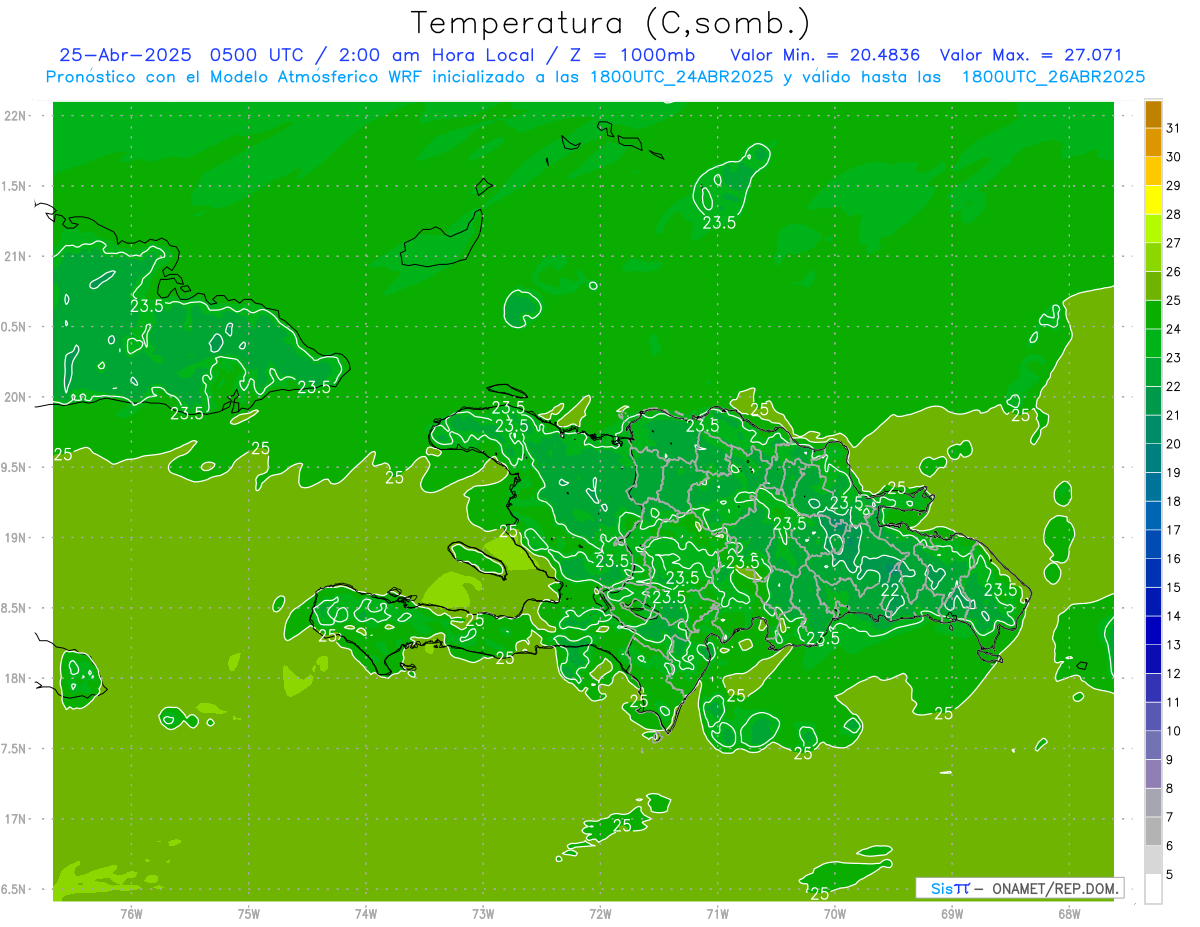Click the '74W' longitude axis label
This screenshot has height=927, width=1200.
coord(366,914)
